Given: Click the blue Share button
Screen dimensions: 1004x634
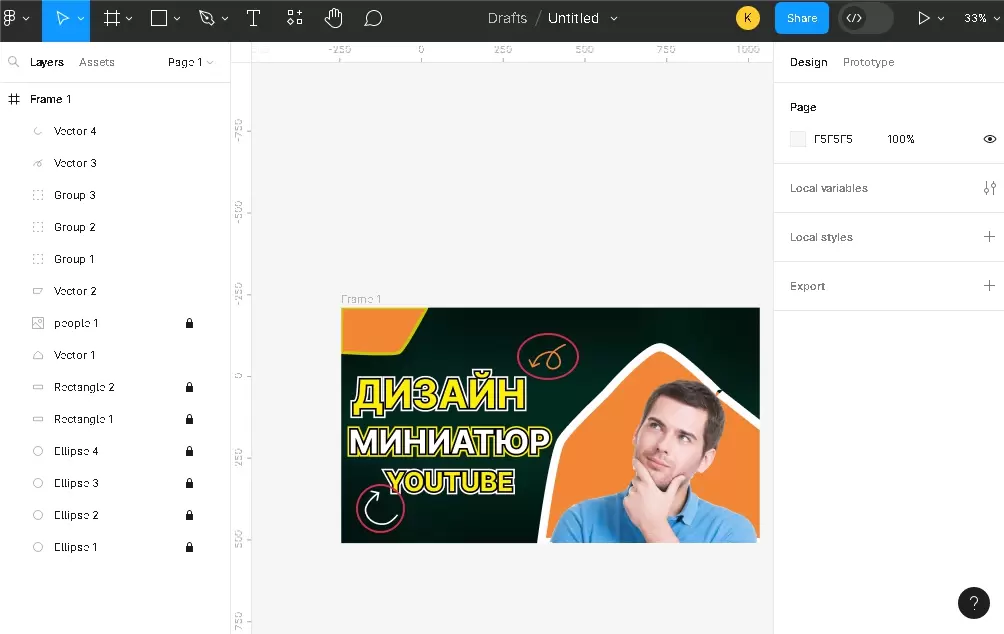Looking at the screenshot, I should pos(801,18).
